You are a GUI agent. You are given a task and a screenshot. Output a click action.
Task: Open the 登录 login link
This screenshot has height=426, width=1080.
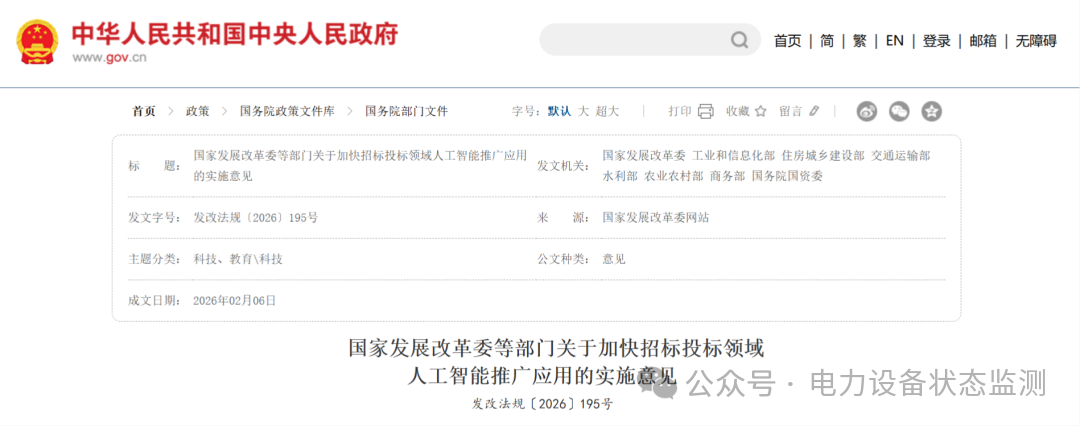coord(936,41)
